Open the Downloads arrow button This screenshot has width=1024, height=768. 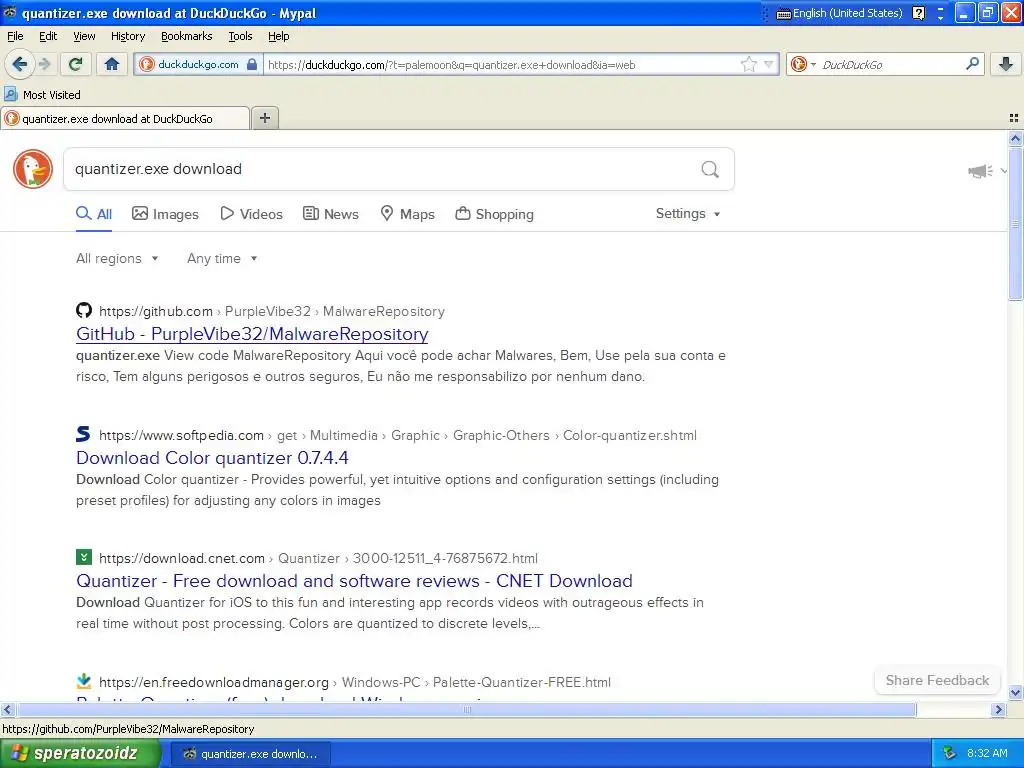coord(1006,64)
